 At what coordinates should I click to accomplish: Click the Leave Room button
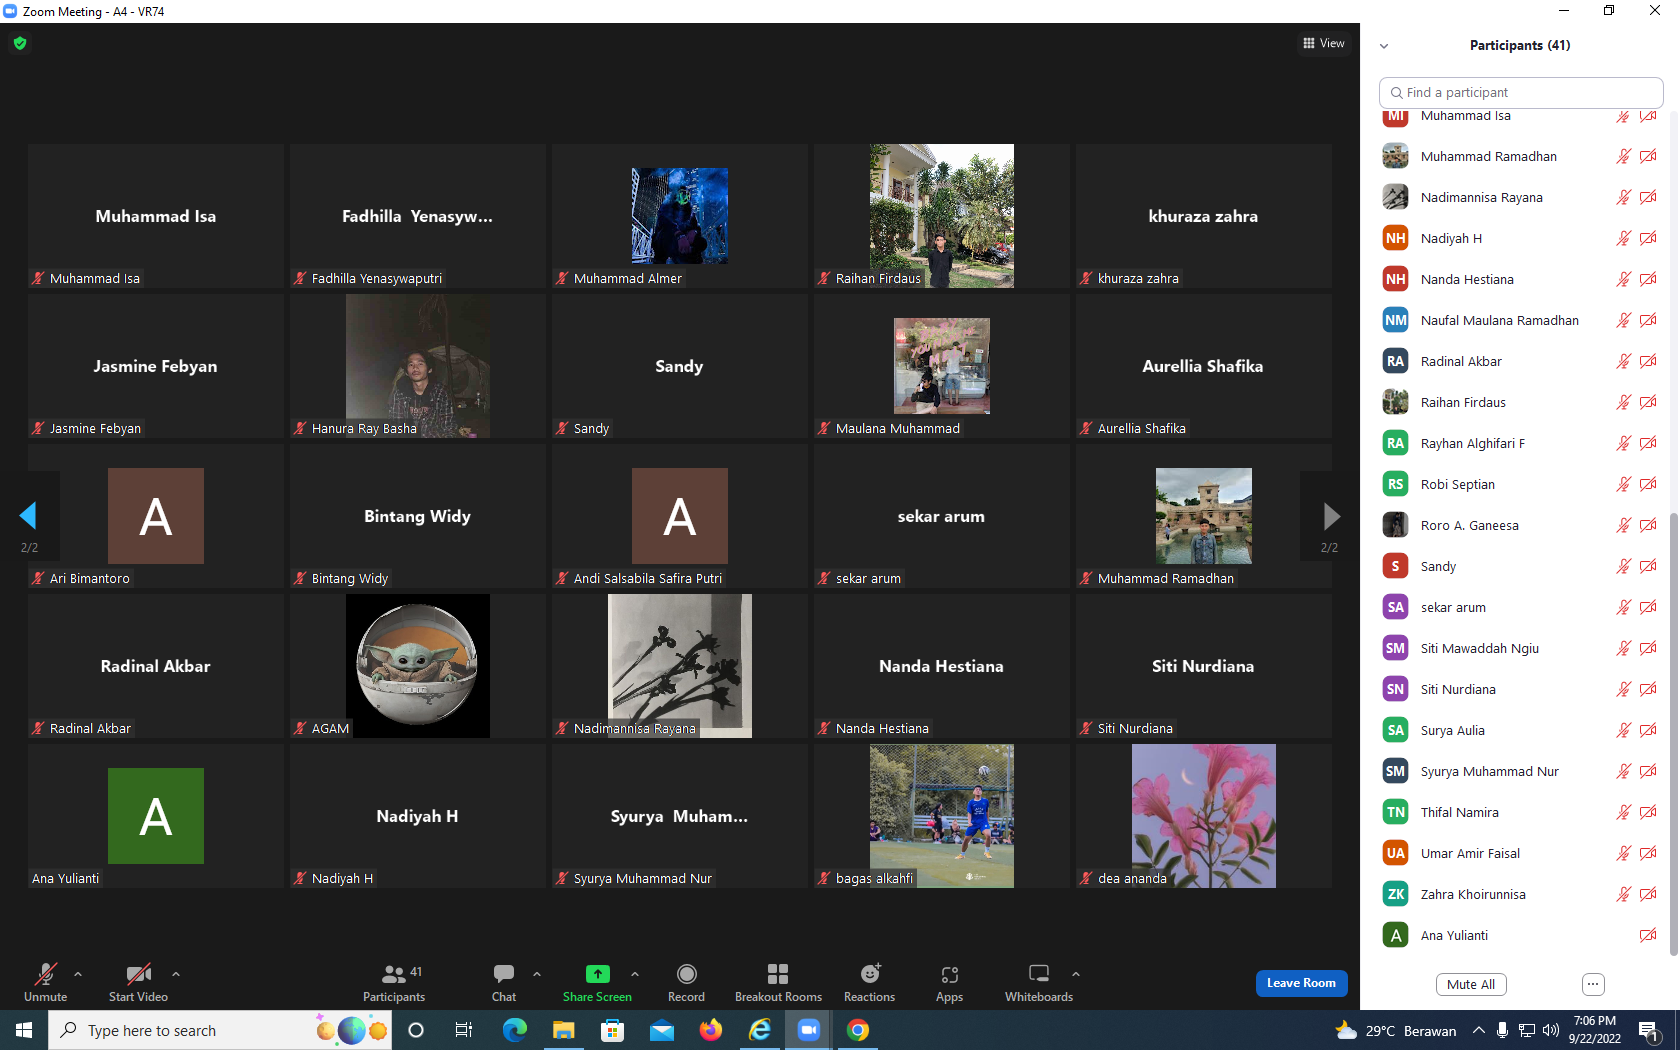click(x=1301, y=983)
